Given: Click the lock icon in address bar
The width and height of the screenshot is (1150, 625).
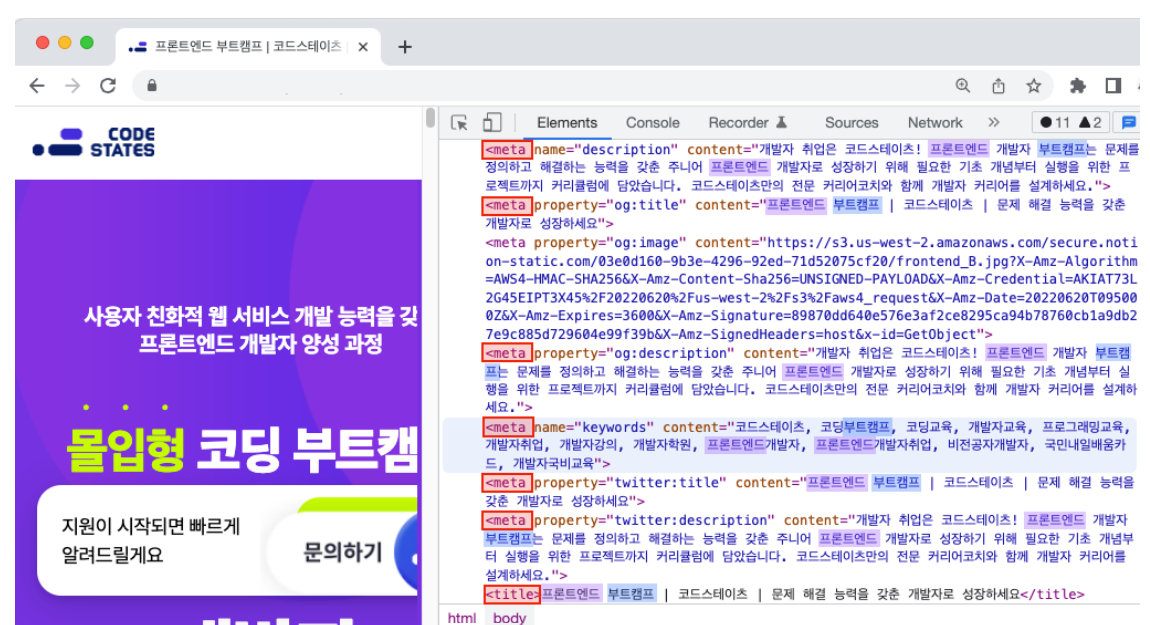Looking at the screenshot, I should pos(152,86).
